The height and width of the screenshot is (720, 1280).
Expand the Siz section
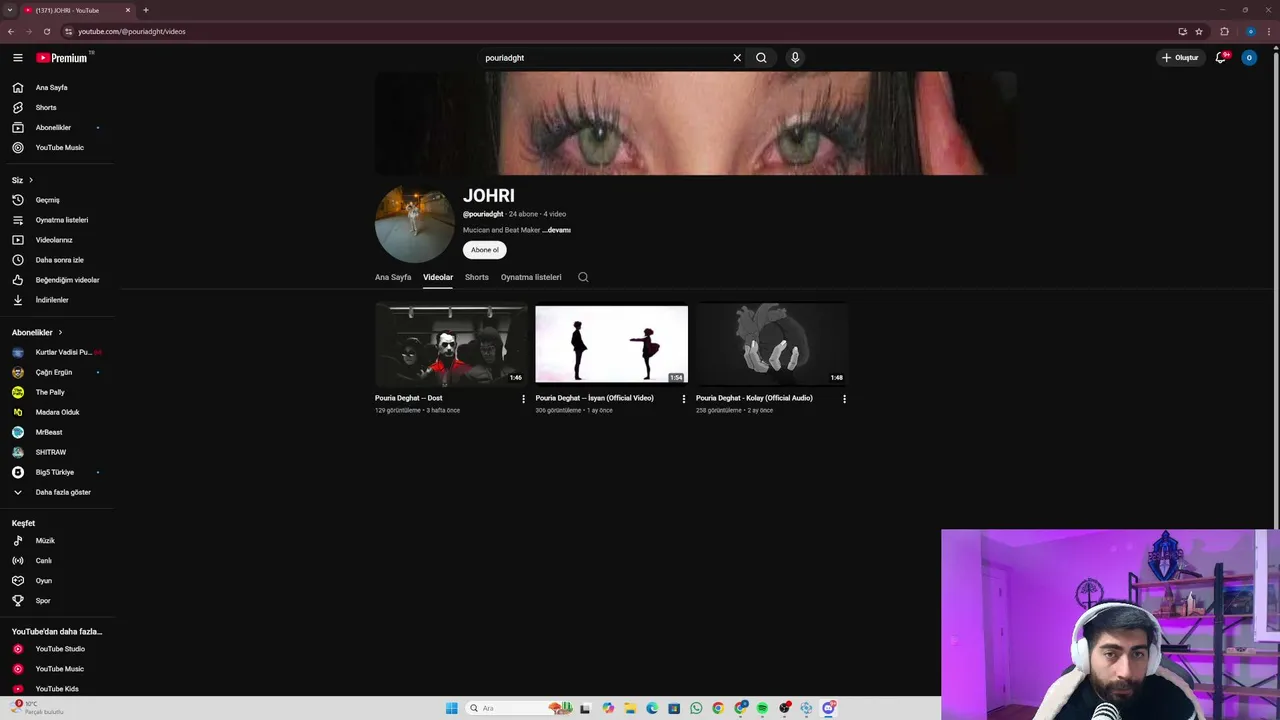click(23, 180)
